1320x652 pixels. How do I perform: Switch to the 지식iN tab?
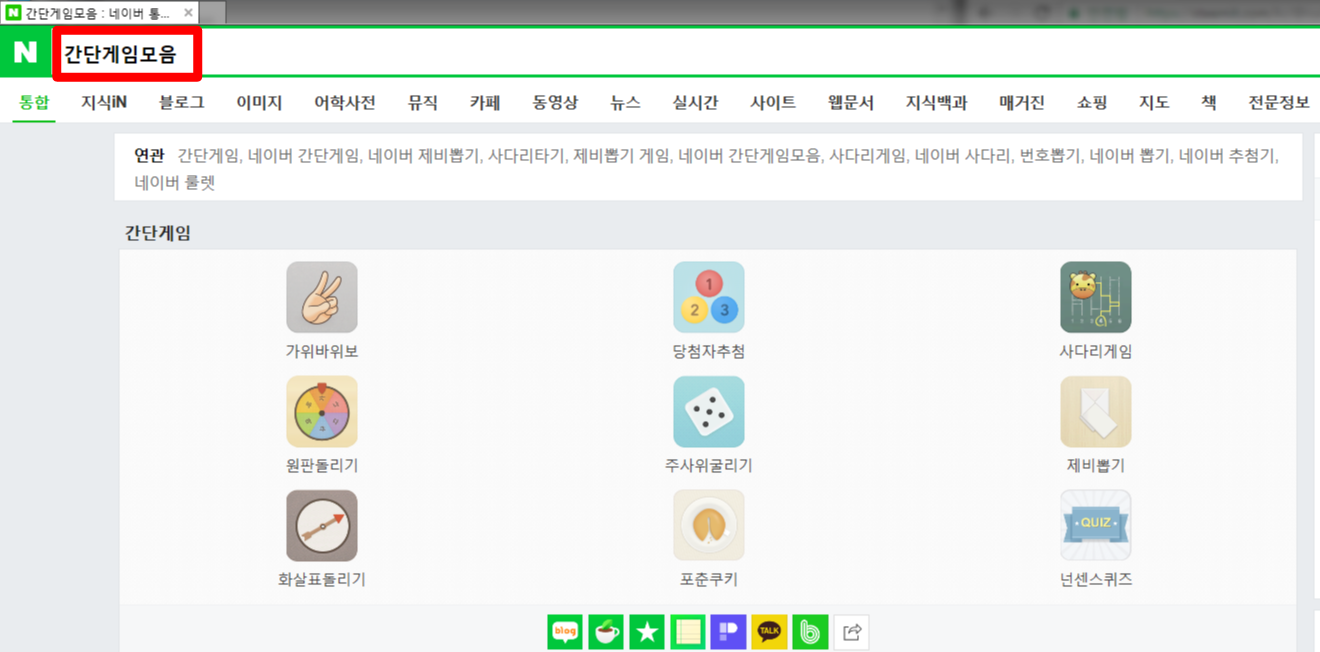104,102
